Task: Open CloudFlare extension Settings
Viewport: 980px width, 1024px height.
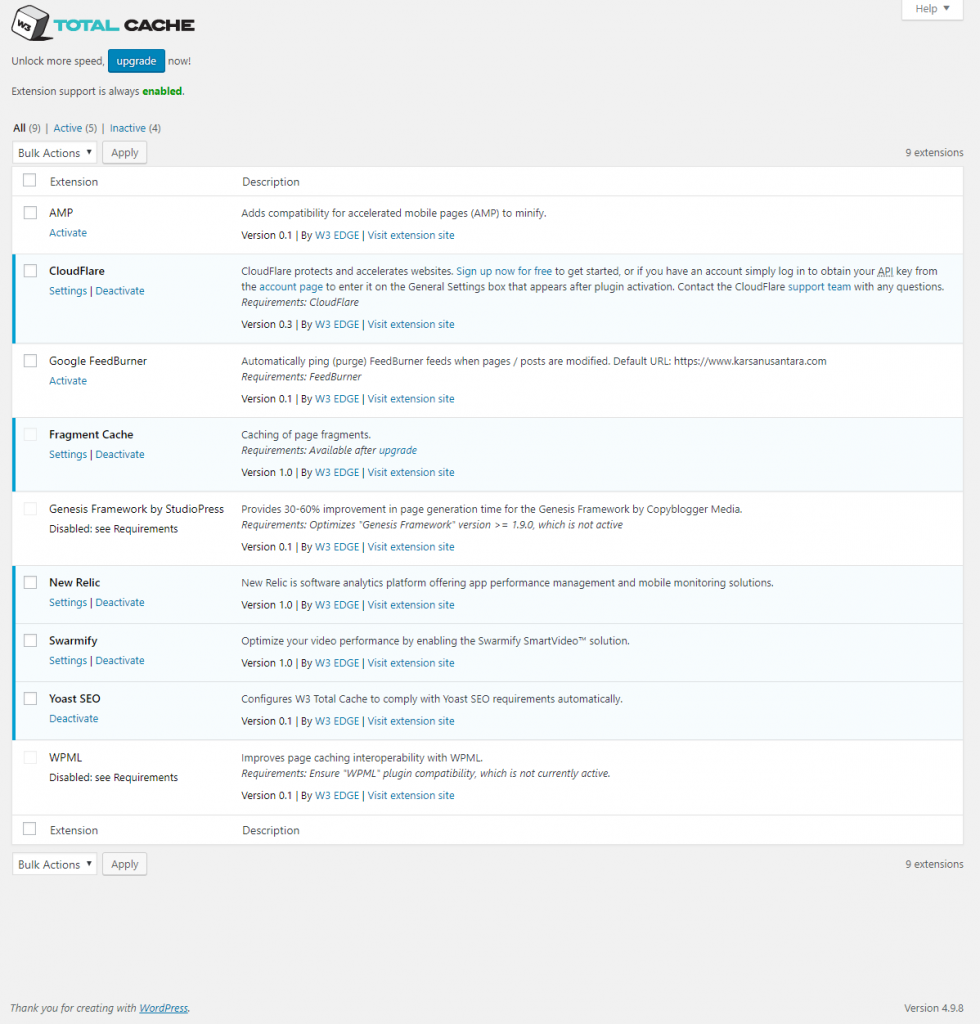Action: (68, 291)
